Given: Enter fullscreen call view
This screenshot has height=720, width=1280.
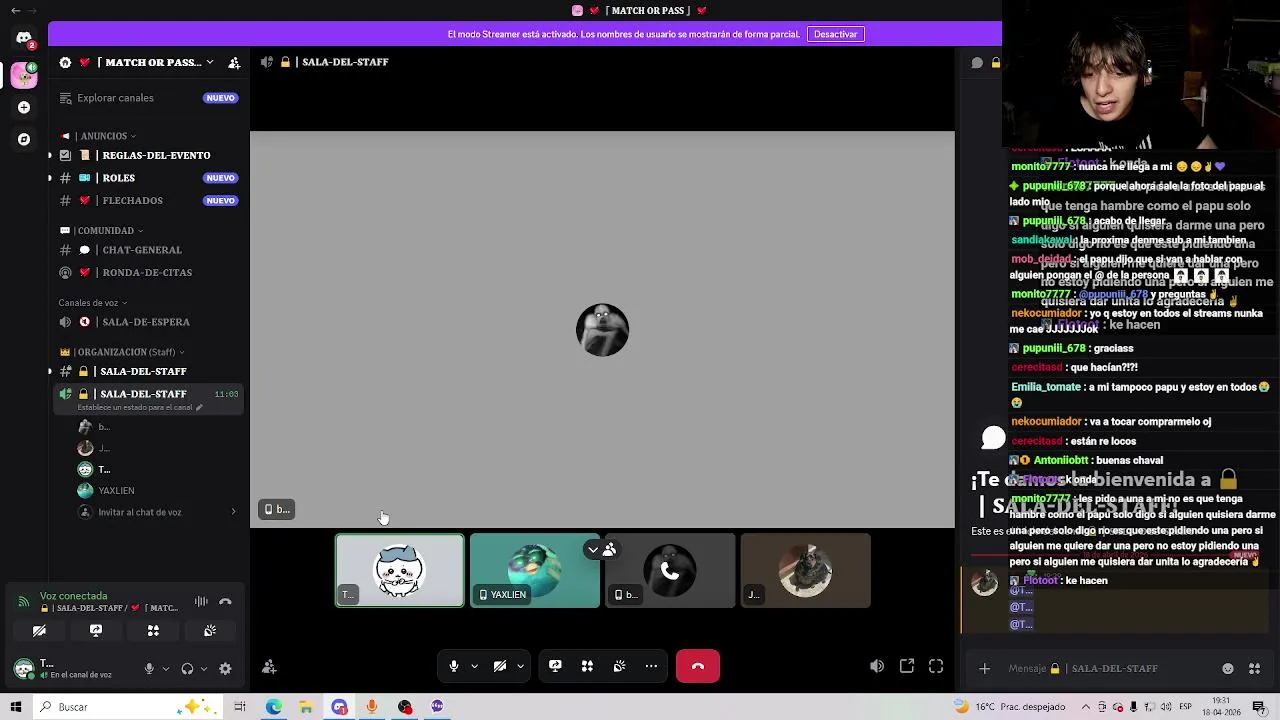Looking at the screenshot, I should (x=936, y=666).
